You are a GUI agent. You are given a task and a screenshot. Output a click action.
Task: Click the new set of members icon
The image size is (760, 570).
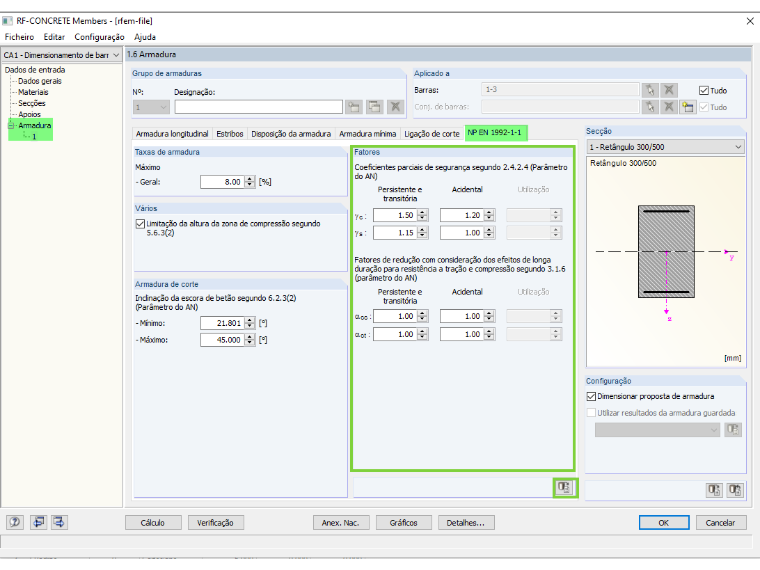(x=688, y=107)
